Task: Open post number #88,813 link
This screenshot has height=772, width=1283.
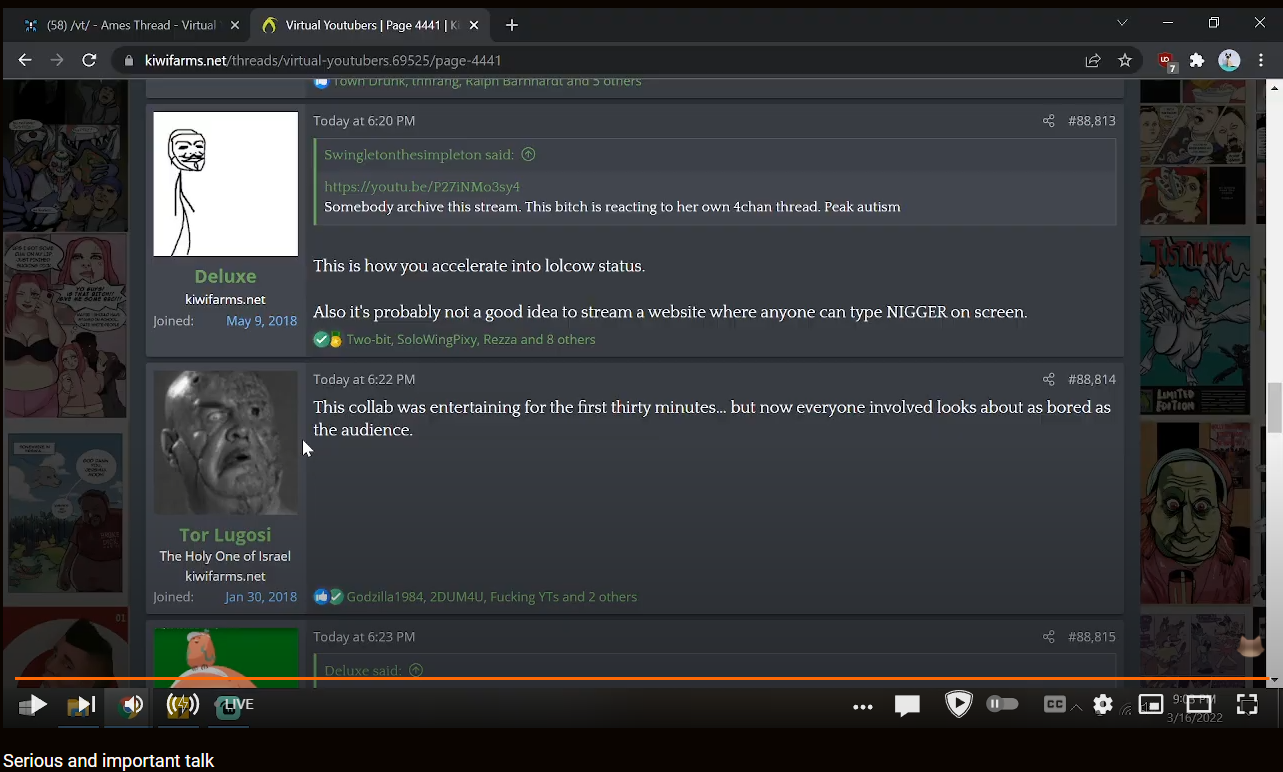Action: 1091,121
